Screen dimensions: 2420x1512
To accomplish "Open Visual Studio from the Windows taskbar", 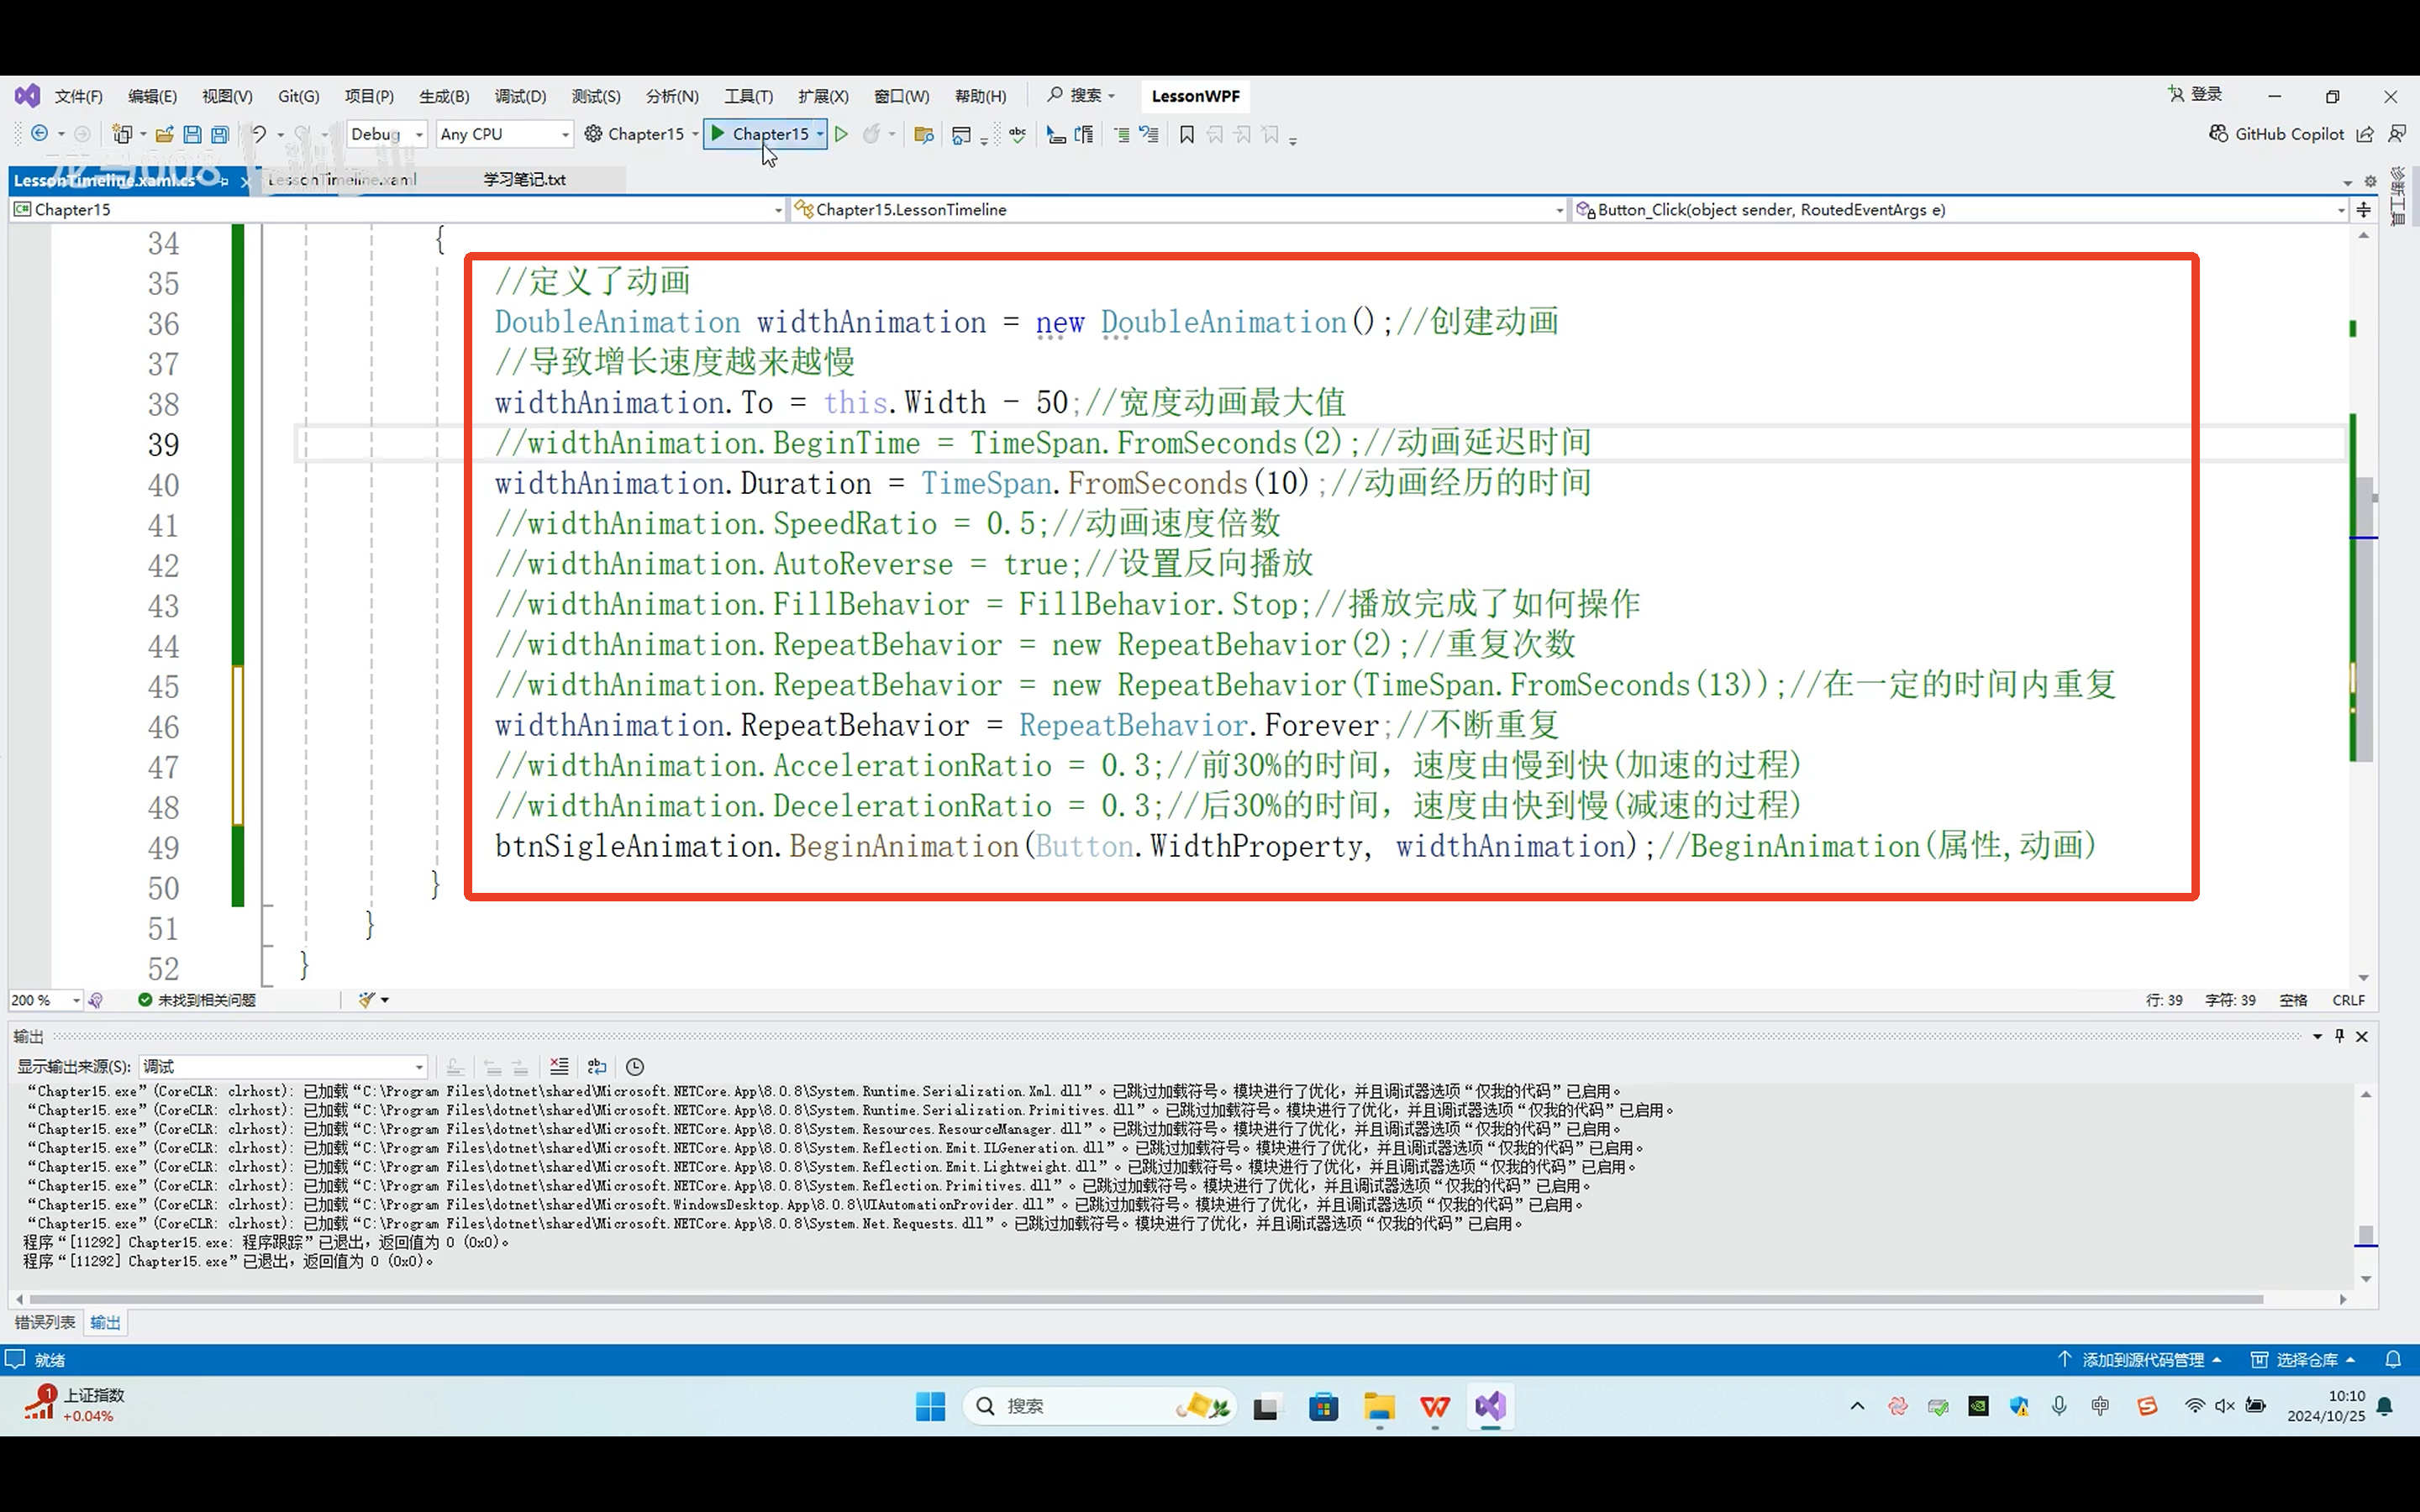I will click(1489, 1406).
